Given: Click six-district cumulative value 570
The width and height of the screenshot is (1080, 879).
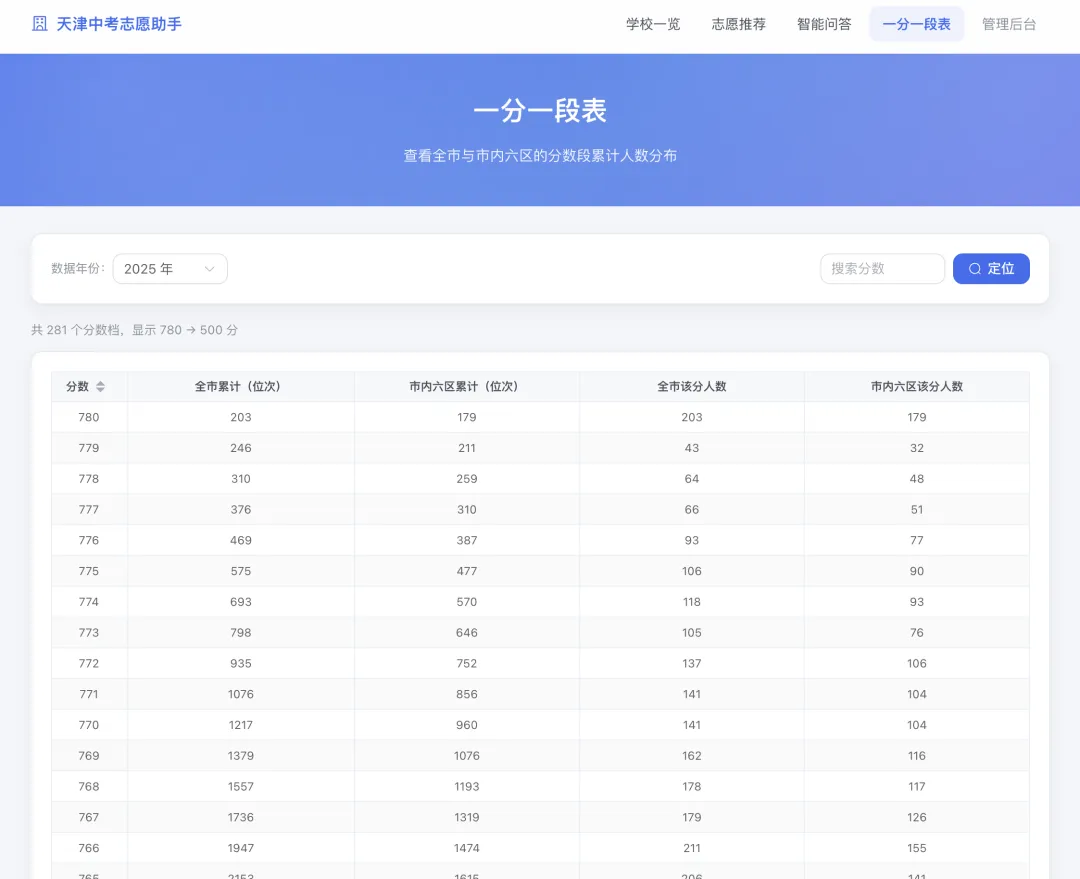Looking at the screenshot, I should [x=467, y=602].
